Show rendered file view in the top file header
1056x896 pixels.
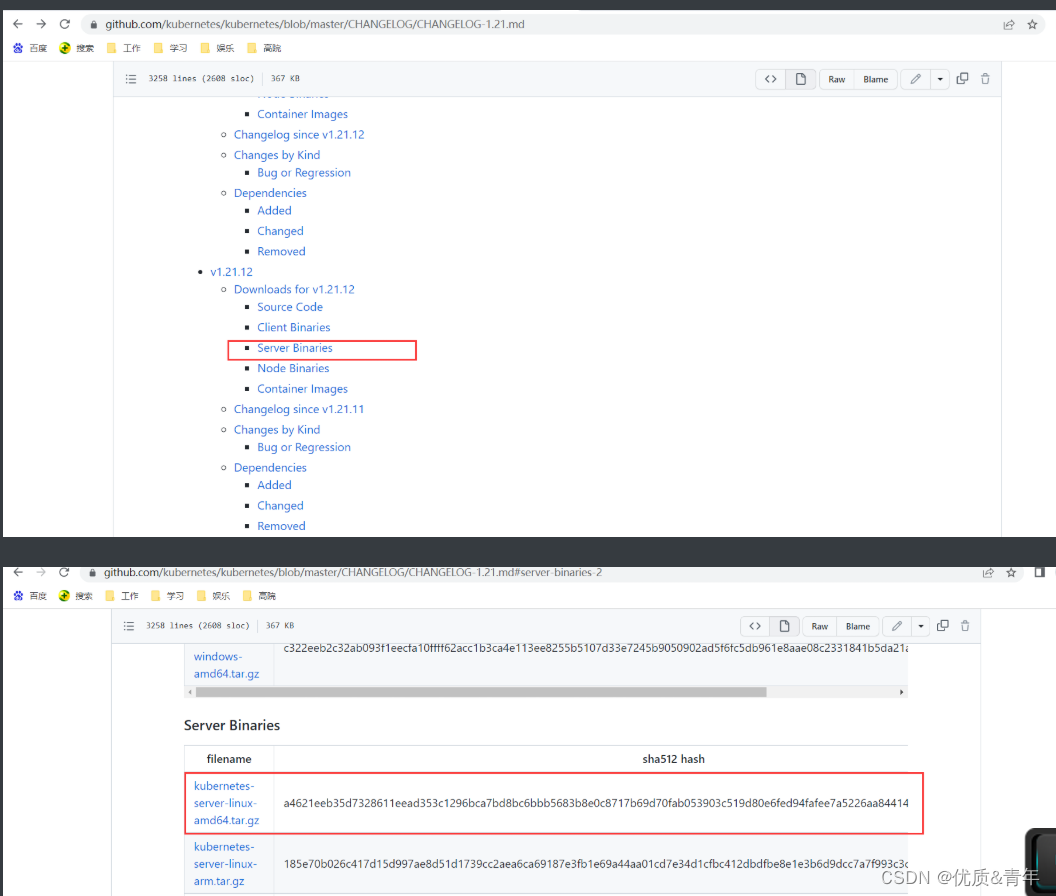tap(801, 79)
